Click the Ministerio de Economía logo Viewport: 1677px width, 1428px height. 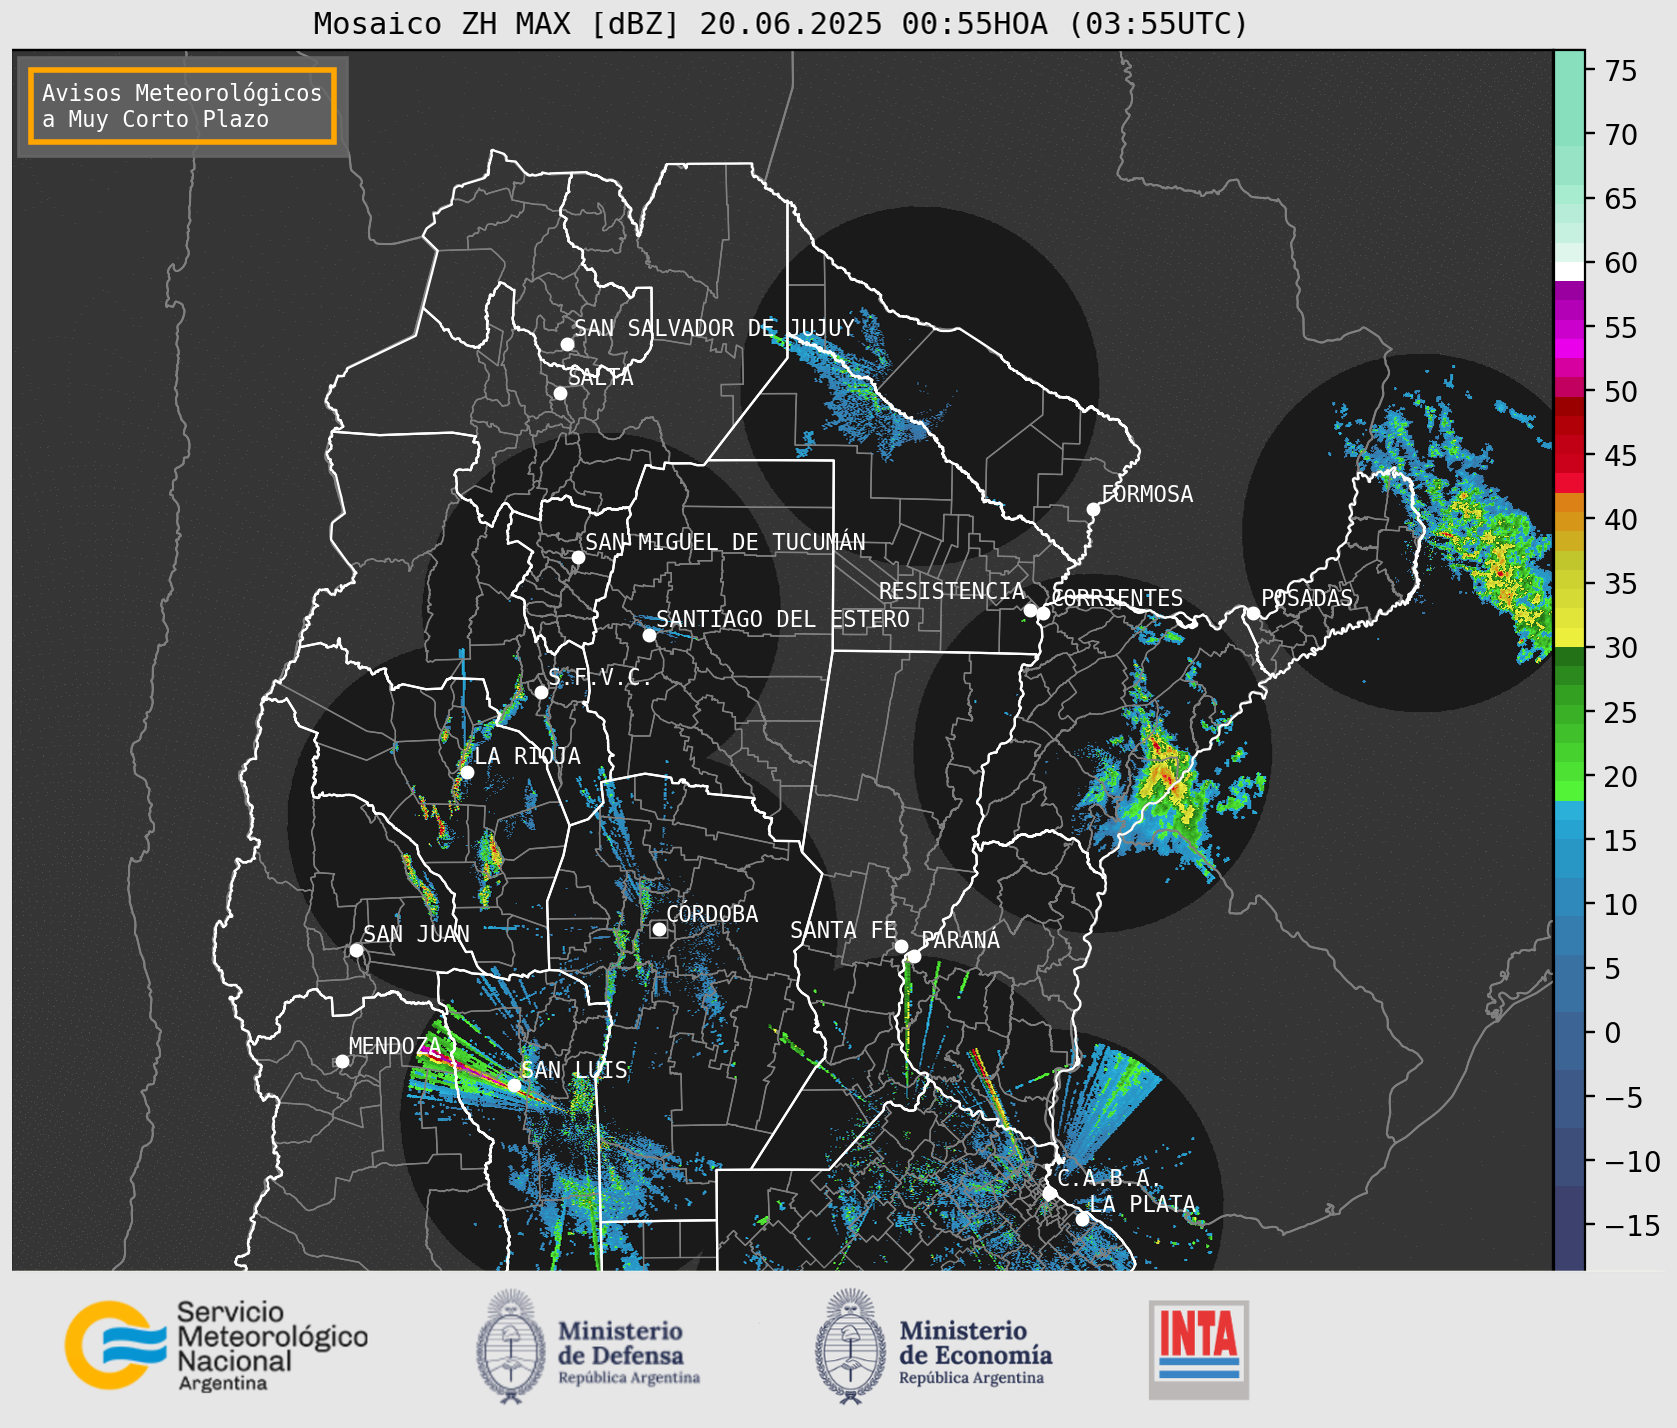[933, 1346]
